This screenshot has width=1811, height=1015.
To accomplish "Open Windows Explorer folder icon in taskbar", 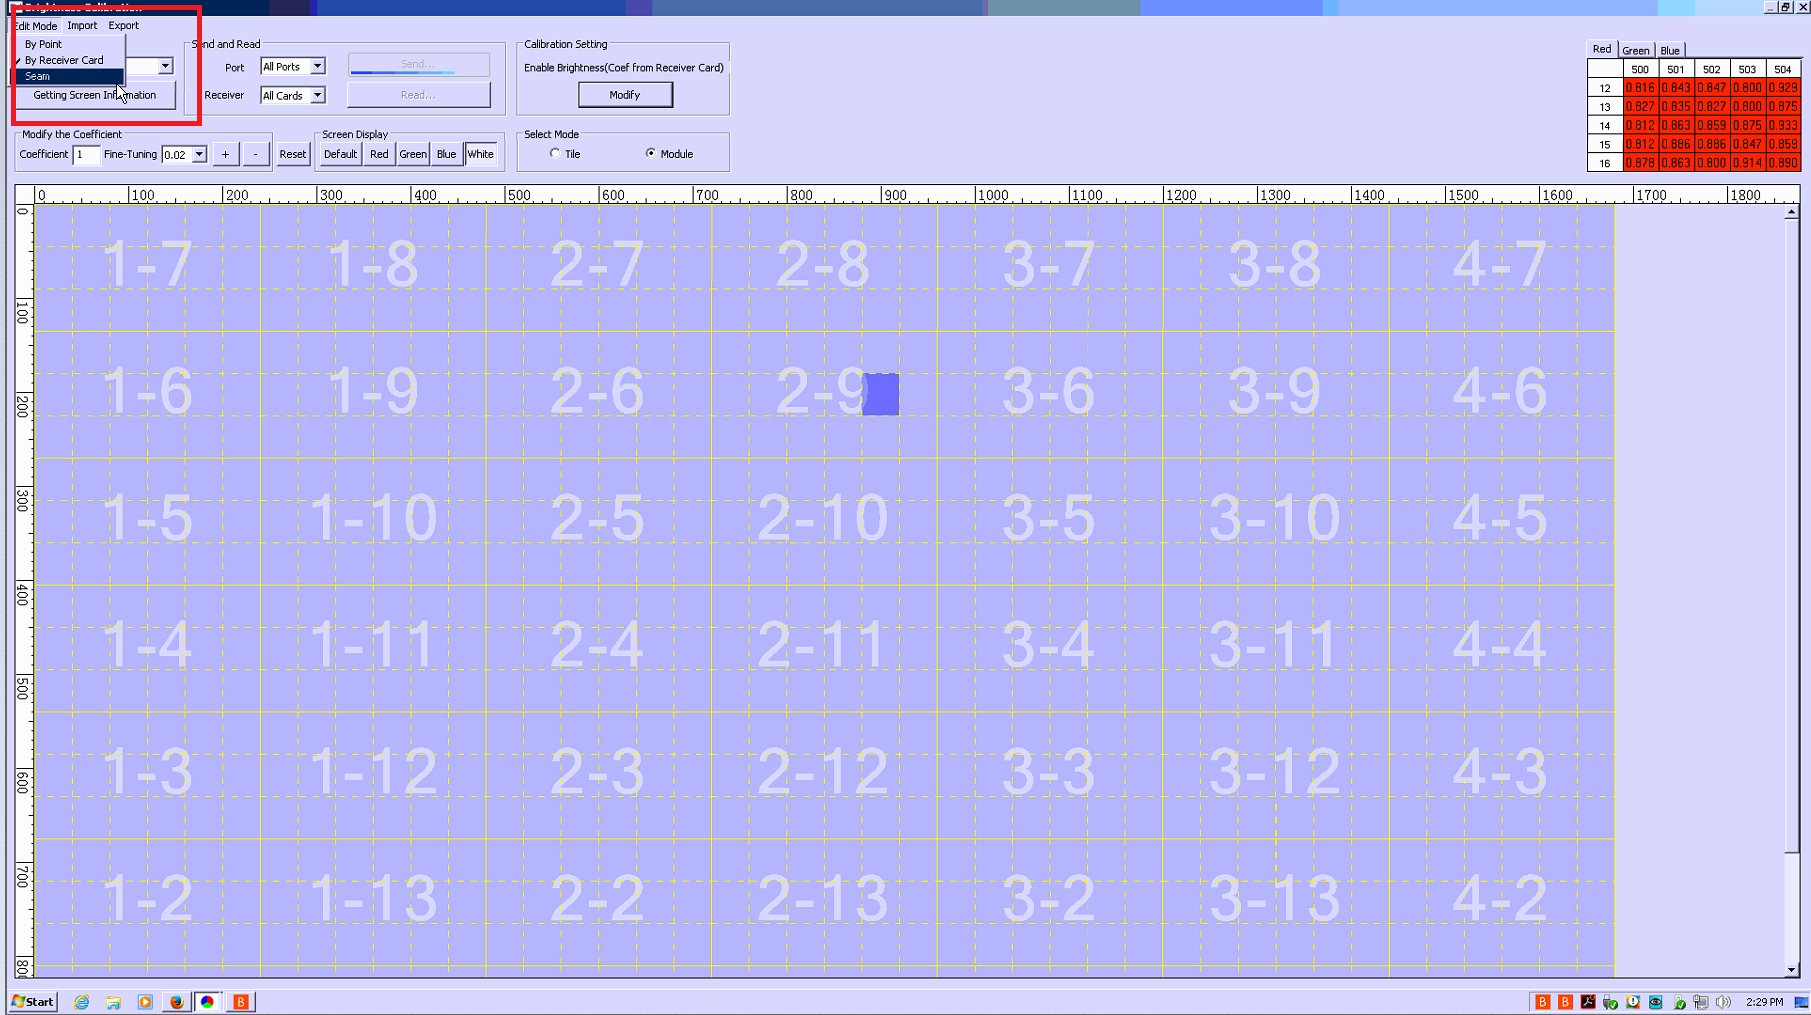I will coord(113,1001).
